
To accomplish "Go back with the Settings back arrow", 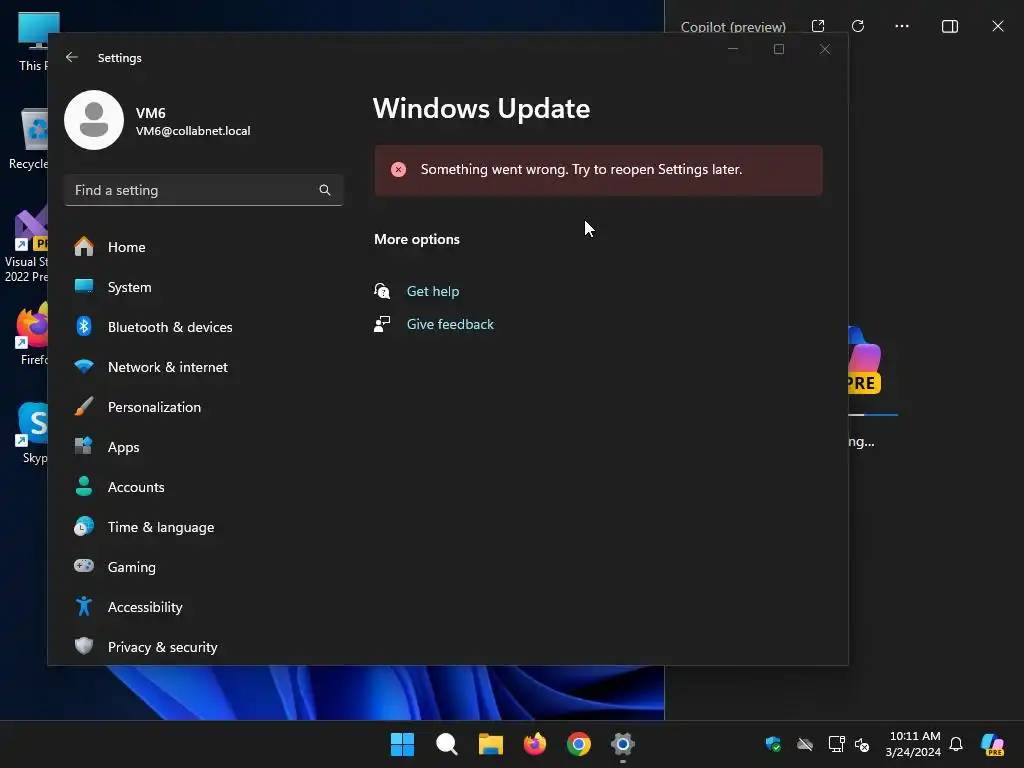I will (72, 57).
